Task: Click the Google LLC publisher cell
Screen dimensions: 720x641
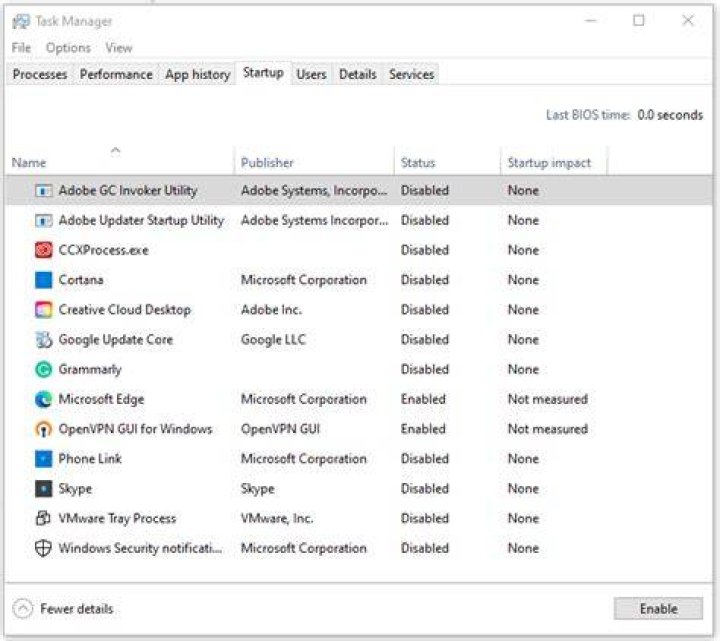Action: tap(273, 340)
